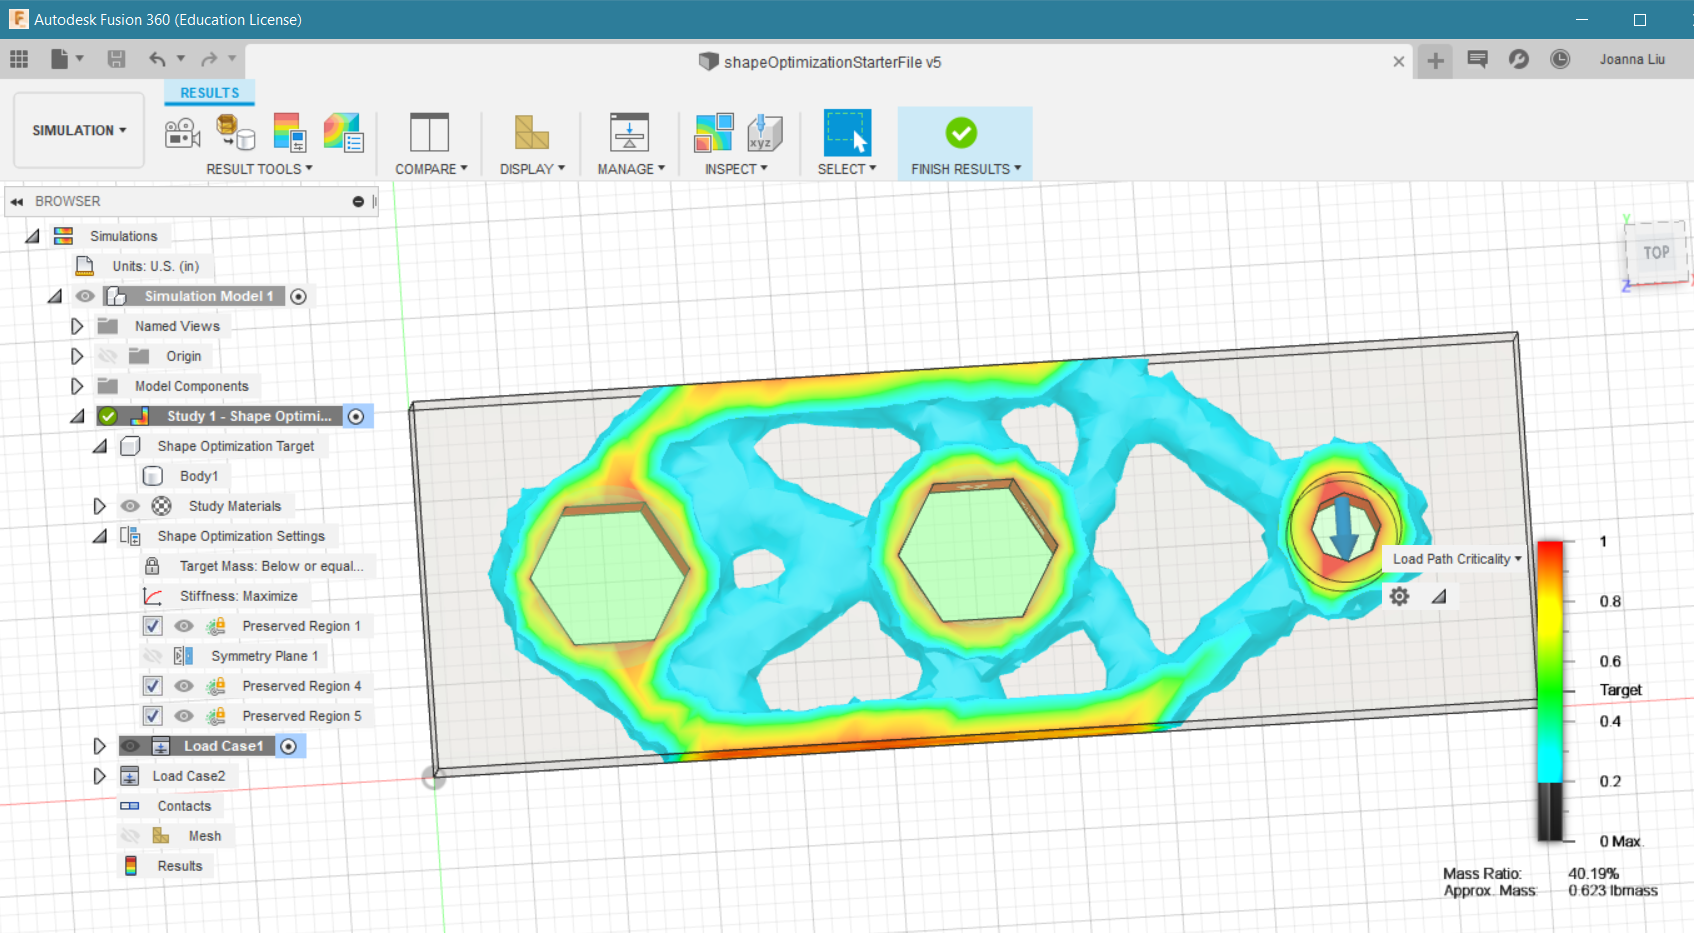
Task: Hide Preserved Region 1 via eye icon
Action: [184, 626]
